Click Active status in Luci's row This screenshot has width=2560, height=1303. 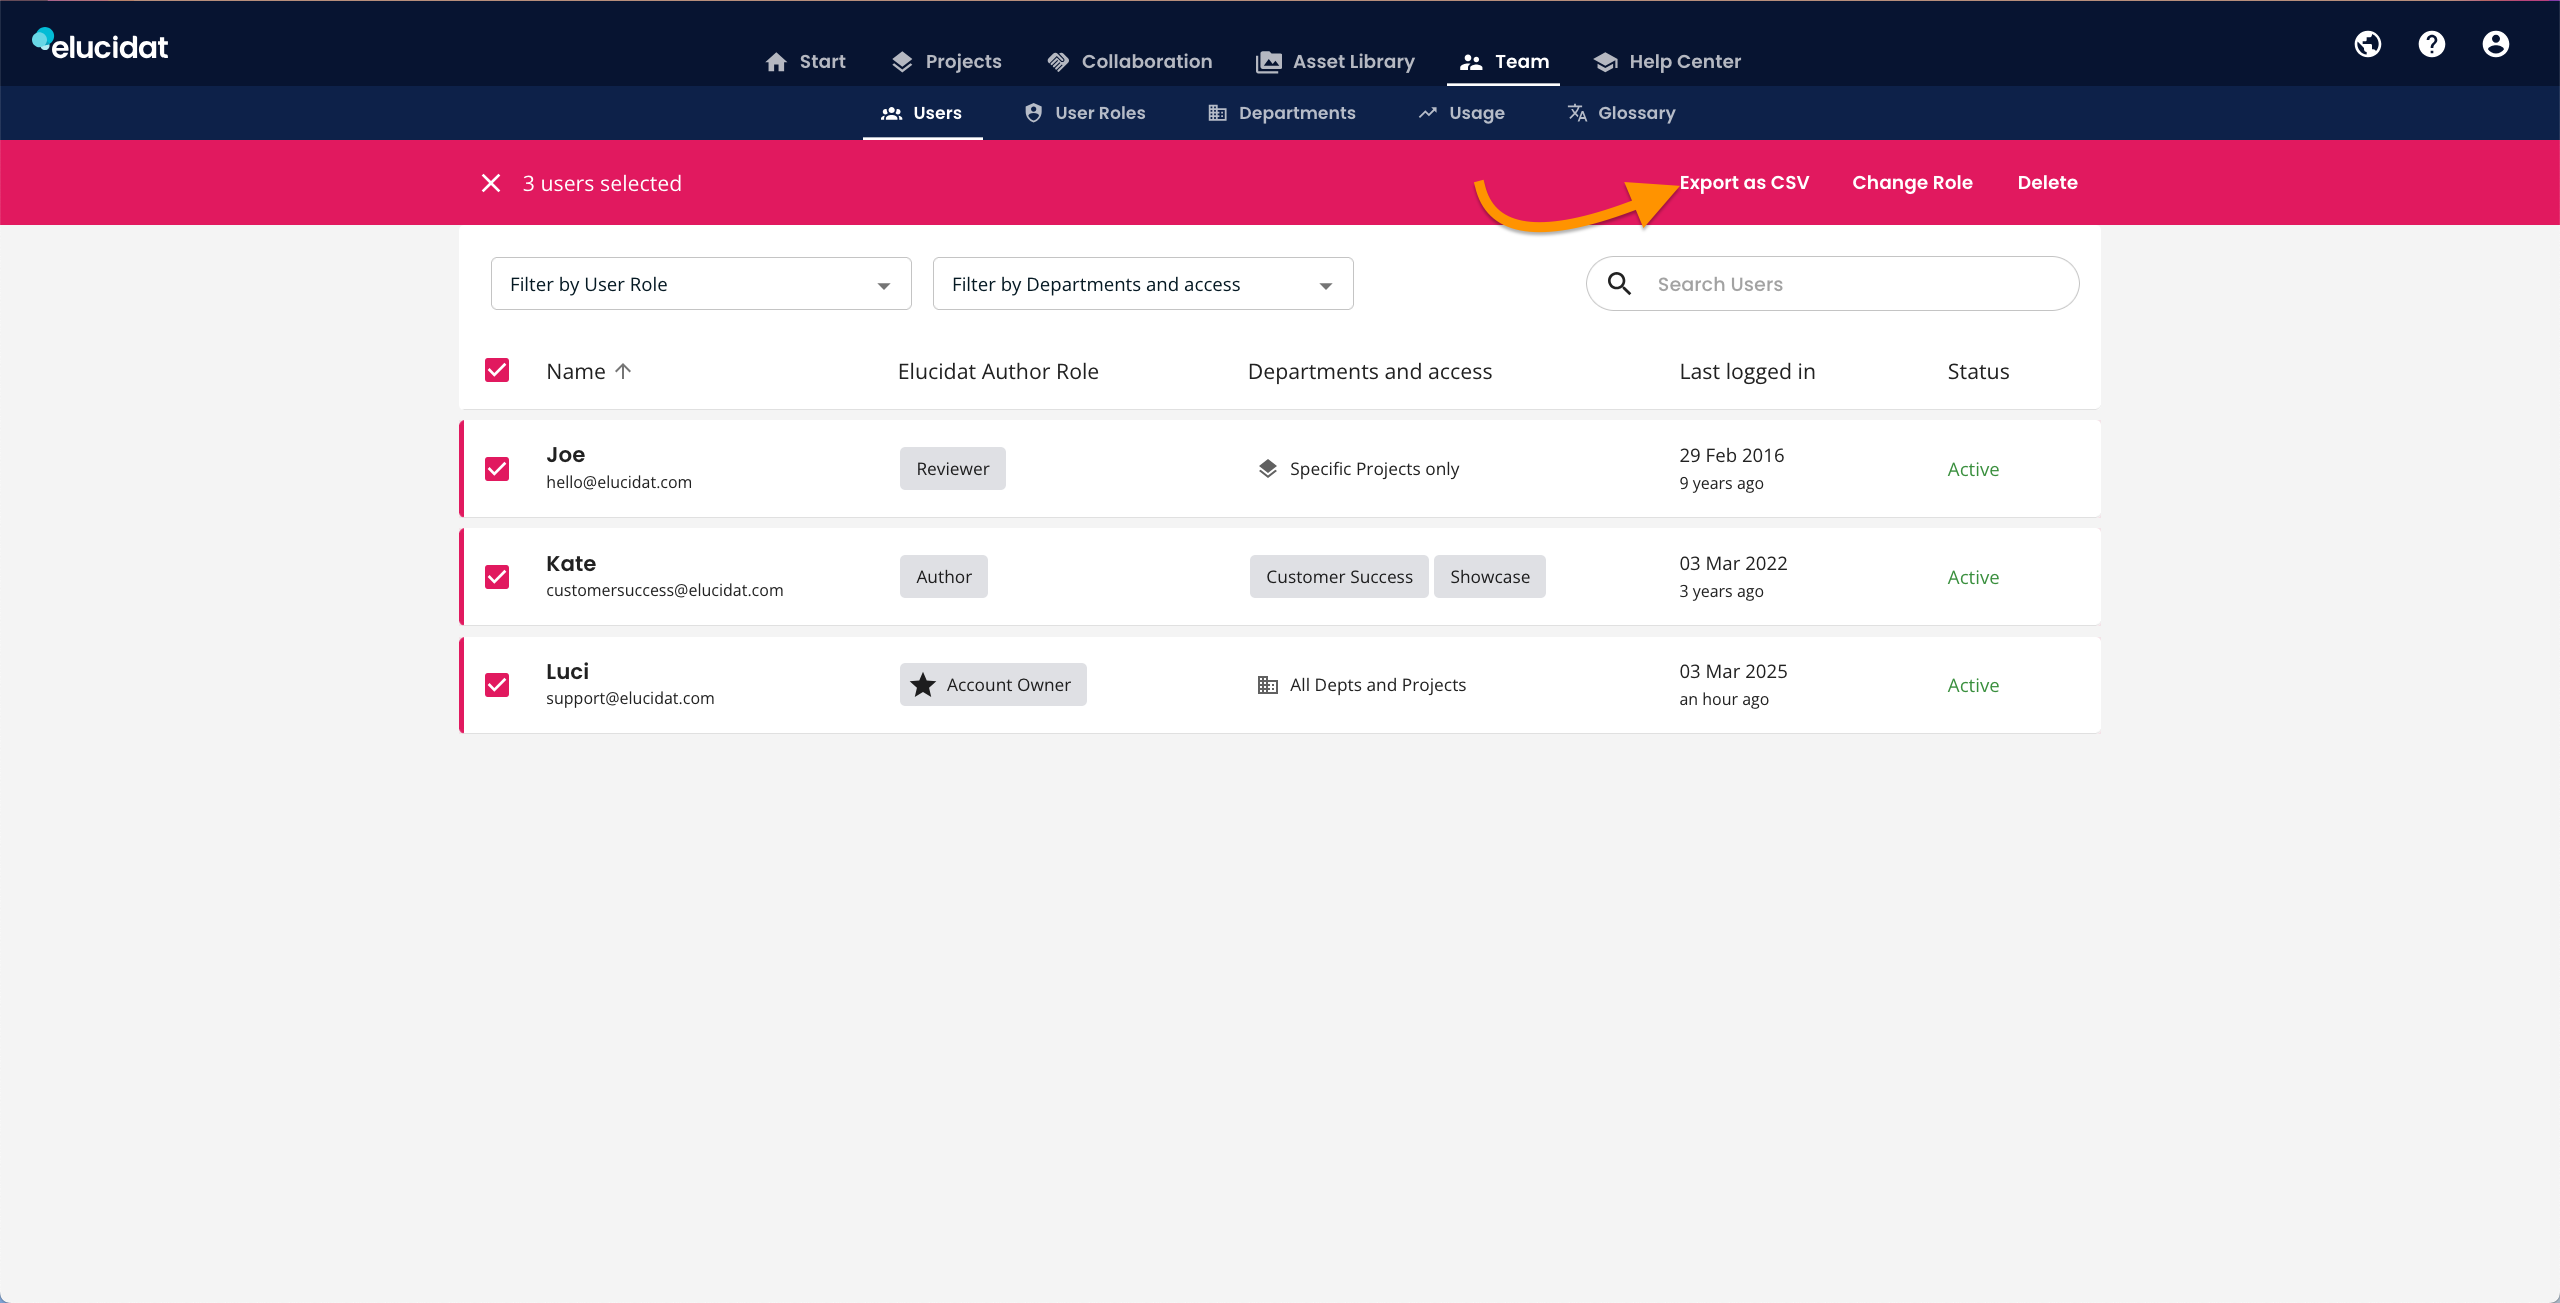coord(1973,685)
